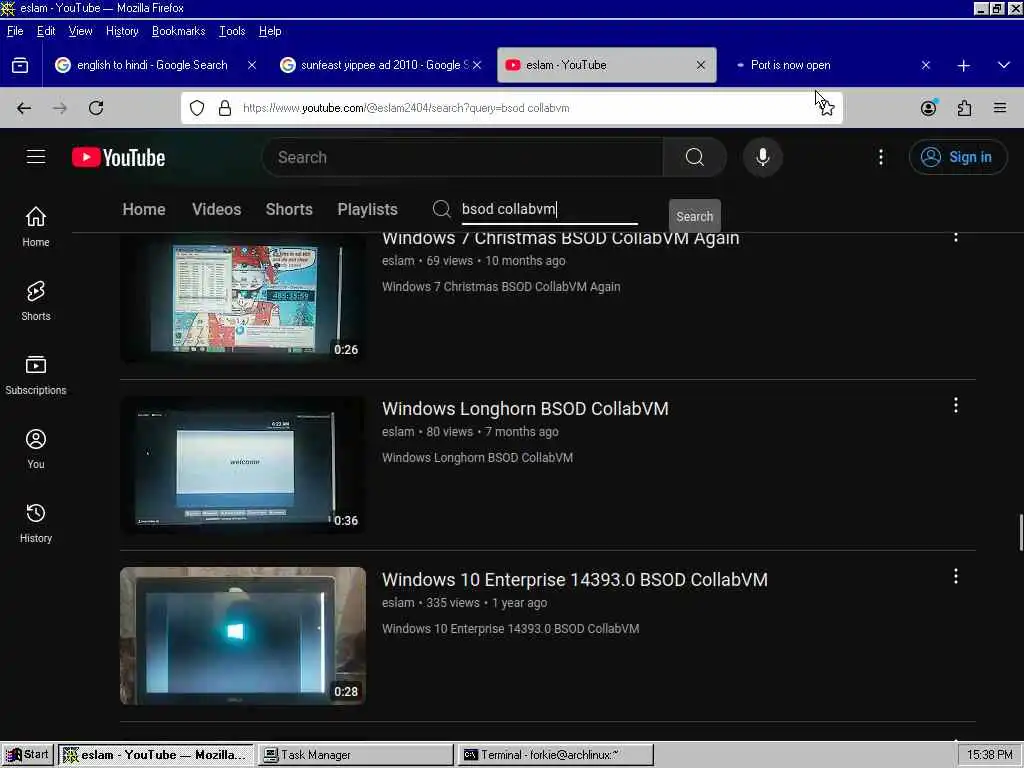The image size is (1024, 768).
Task: Switch to the channel Playlists tab
Action: coord(368,209)
